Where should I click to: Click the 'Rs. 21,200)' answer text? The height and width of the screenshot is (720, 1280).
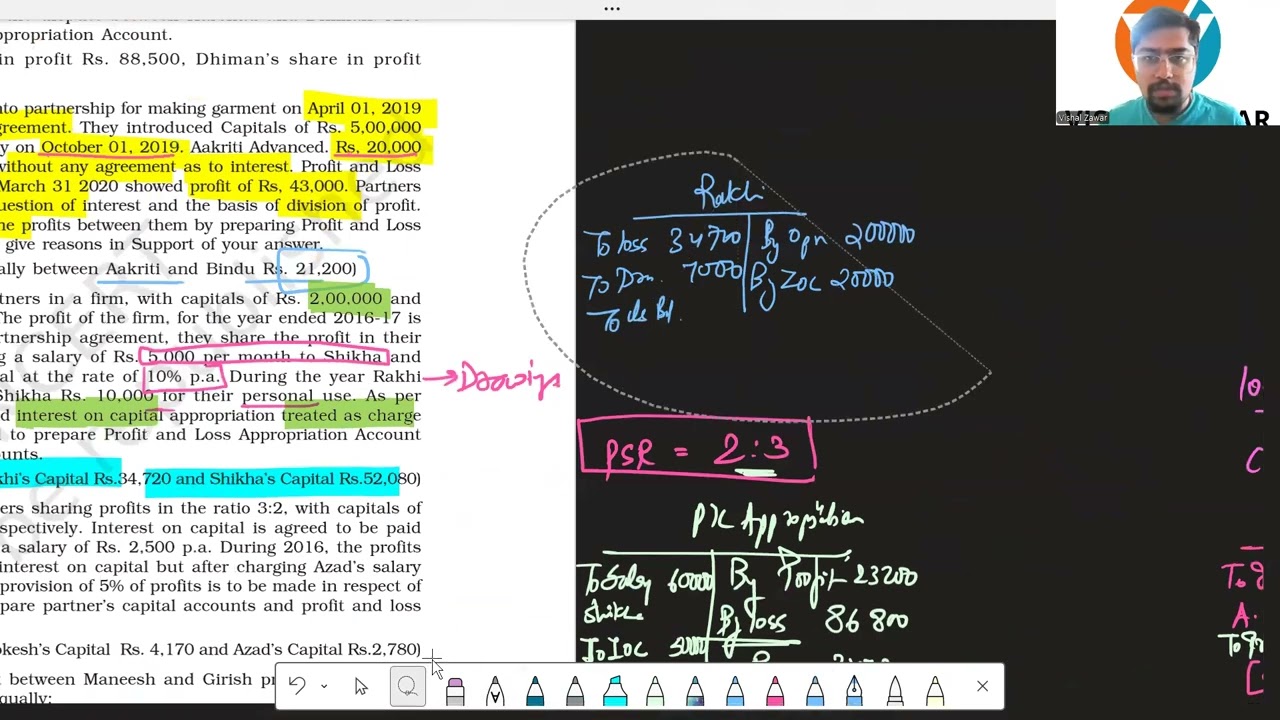(x=309, y=269)
